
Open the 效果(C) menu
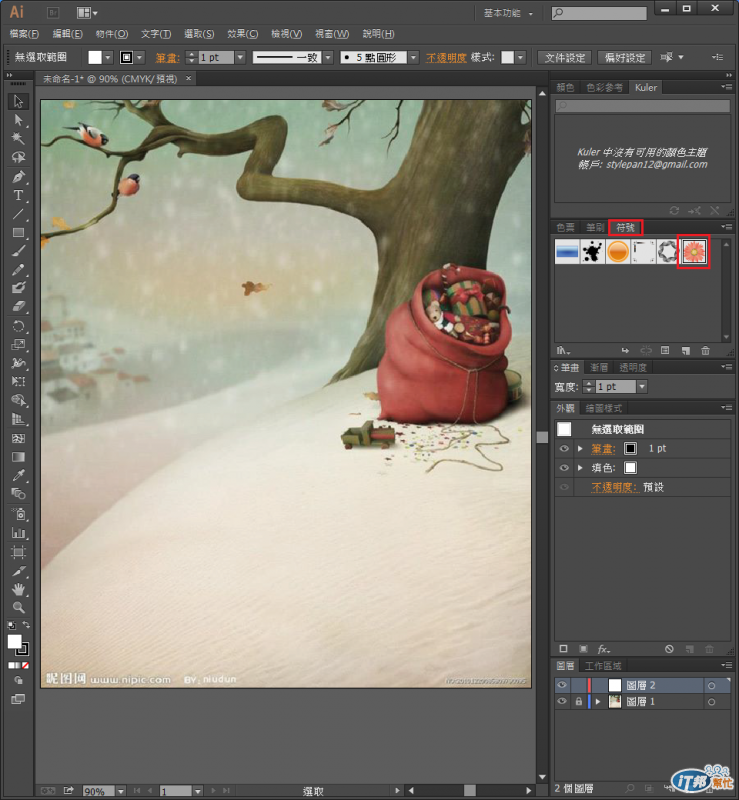tap(243, 34)
